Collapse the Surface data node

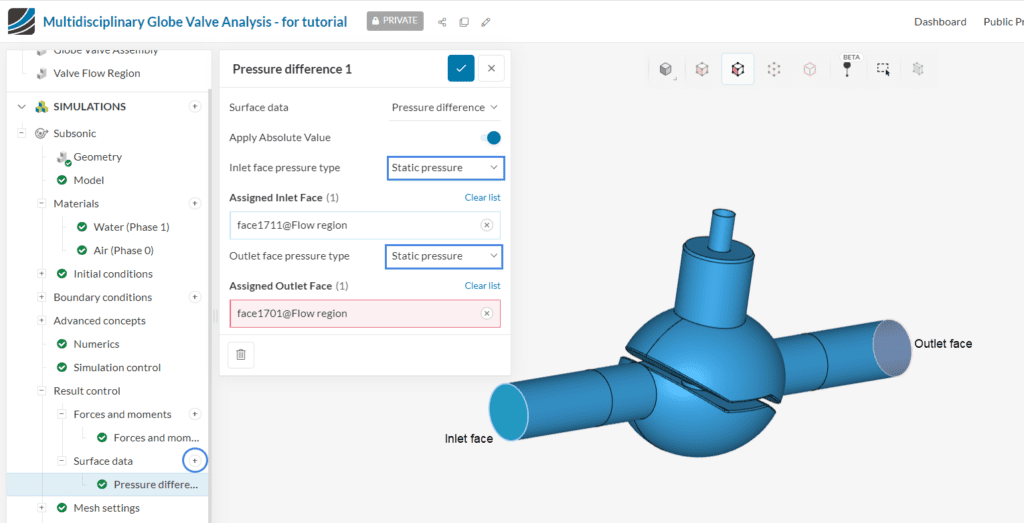point(62,461)
